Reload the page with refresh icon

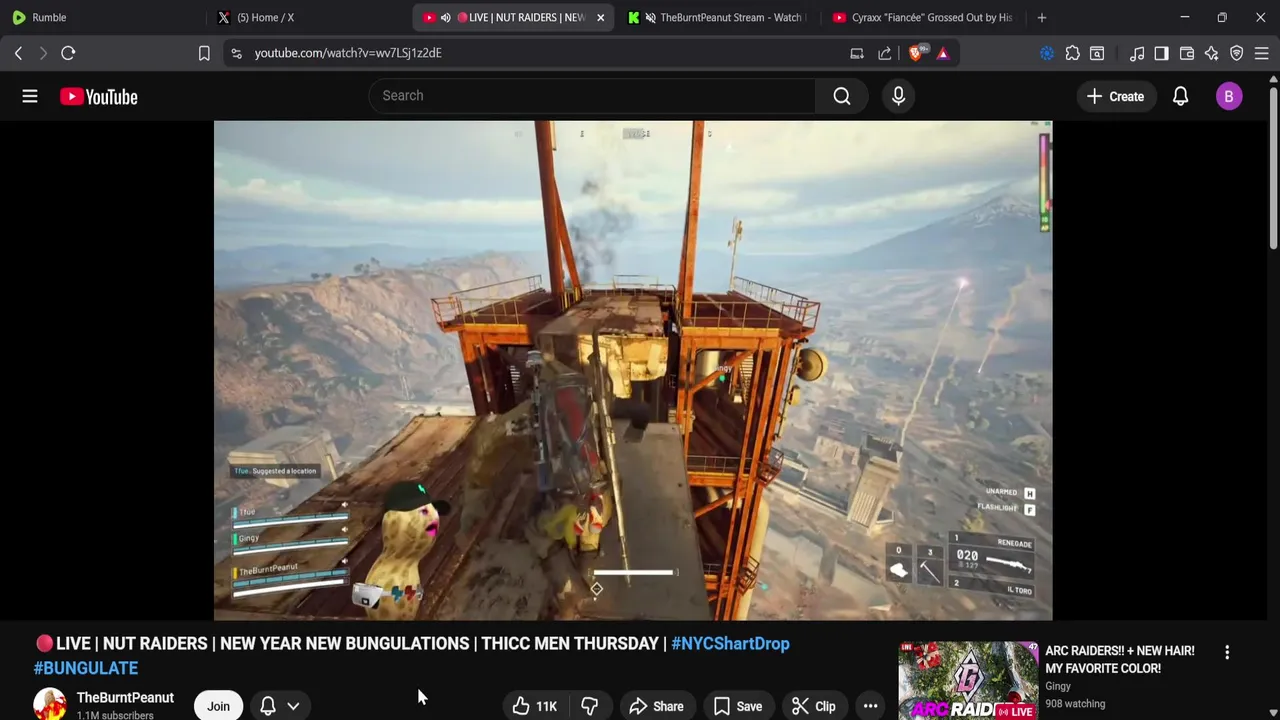(x=68, y=53)
